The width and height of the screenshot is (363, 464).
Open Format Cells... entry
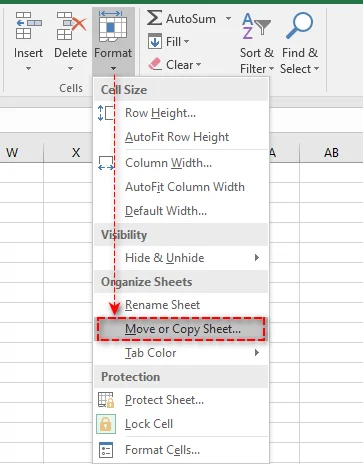(181, 450)
